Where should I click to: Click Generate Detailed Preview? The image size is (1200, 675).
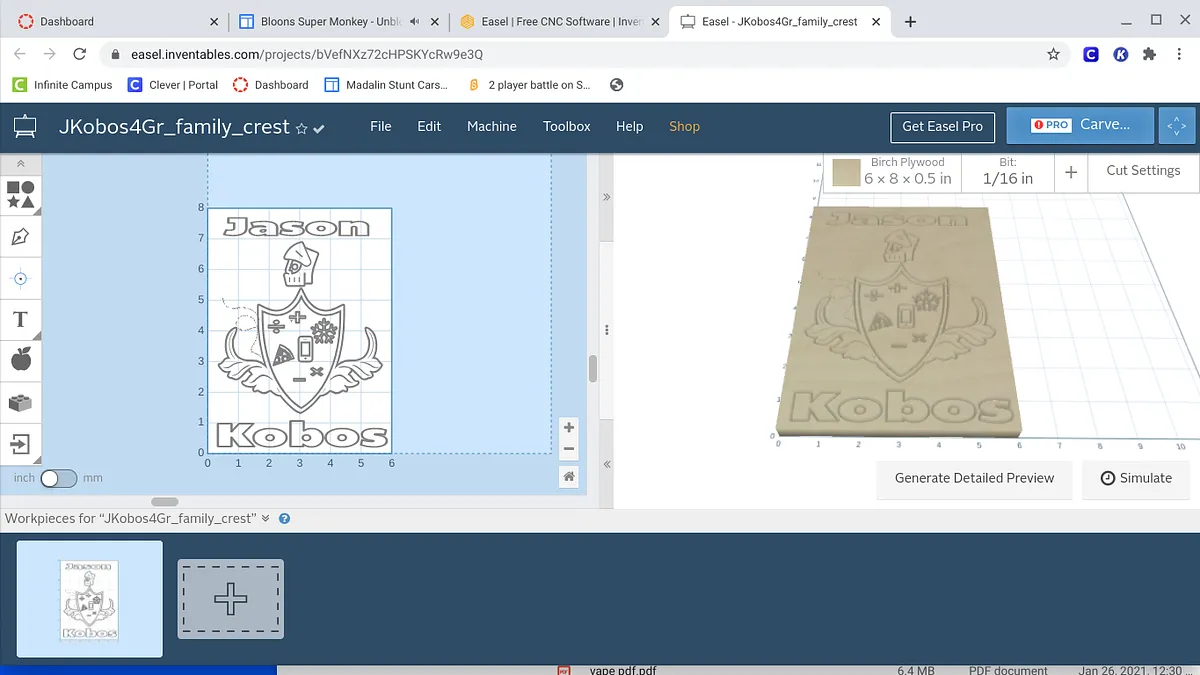click(974, 478)
